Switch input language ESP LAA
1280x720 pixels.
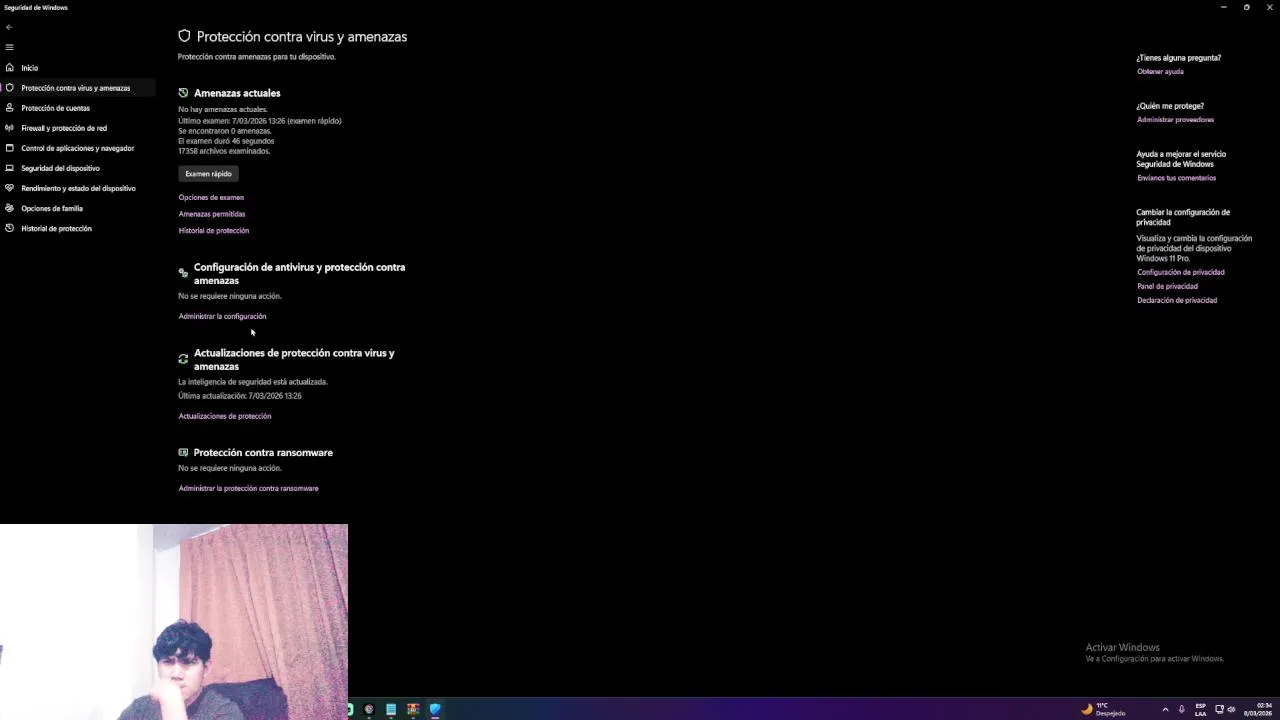point(1201,709)
